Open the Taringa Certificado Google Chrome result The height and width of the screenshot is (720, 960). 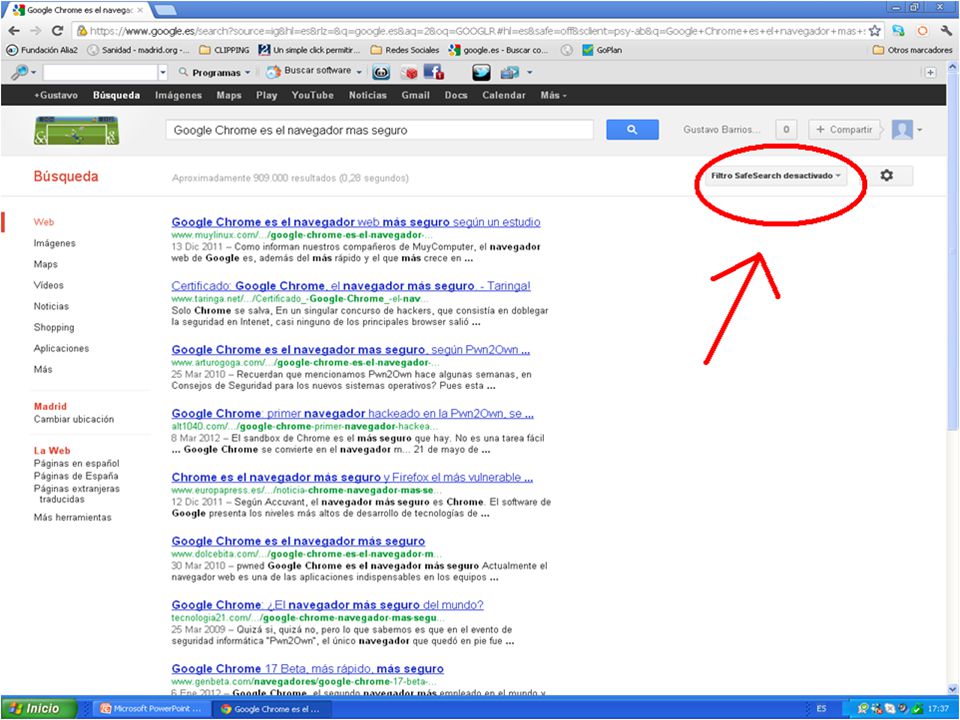[351, 286]
